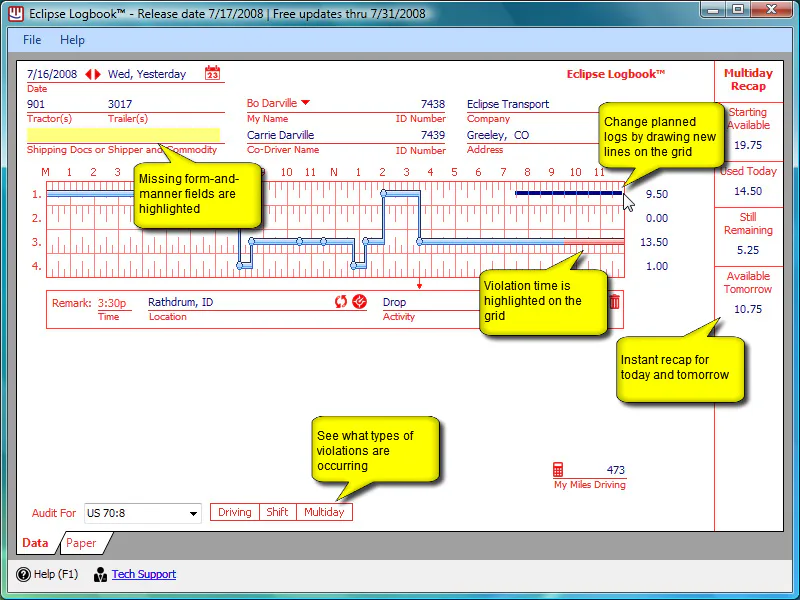The image size is (800, 600).
Task: Click the round red GPS icon beside location
Action: pyautogui.click(x=360, y=302)
